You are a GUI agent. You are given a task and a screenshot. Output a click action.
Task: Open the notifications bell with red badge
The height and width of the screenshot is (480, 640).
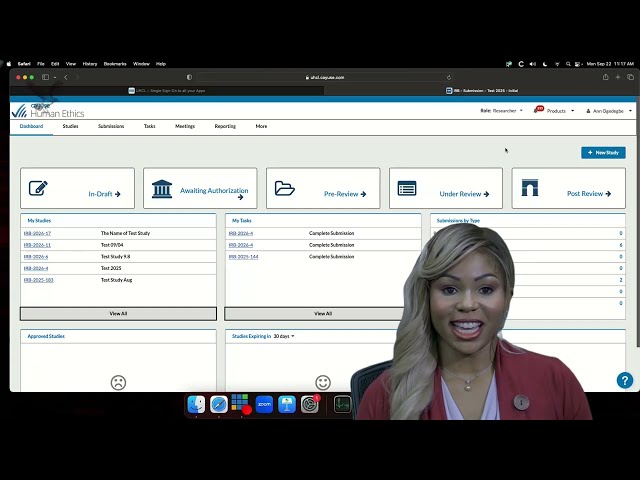pos(538,110)
